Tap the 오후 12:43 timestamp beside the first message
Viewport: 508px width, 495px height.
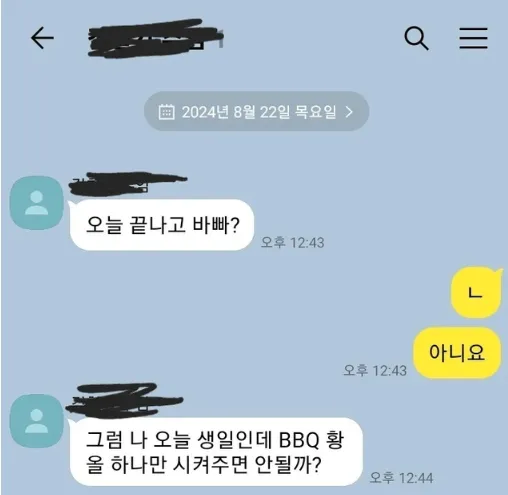pos(292,242)
